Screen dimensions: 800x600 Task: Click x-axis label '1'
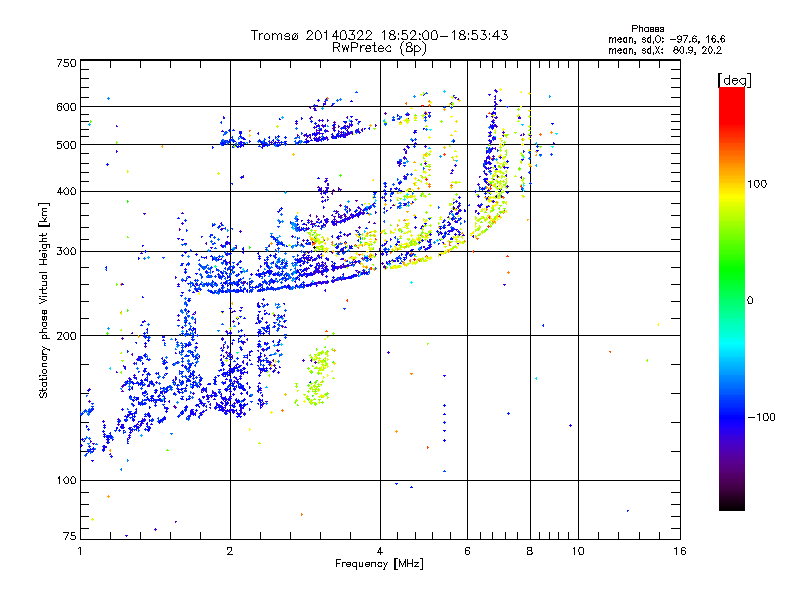[80, 551]
